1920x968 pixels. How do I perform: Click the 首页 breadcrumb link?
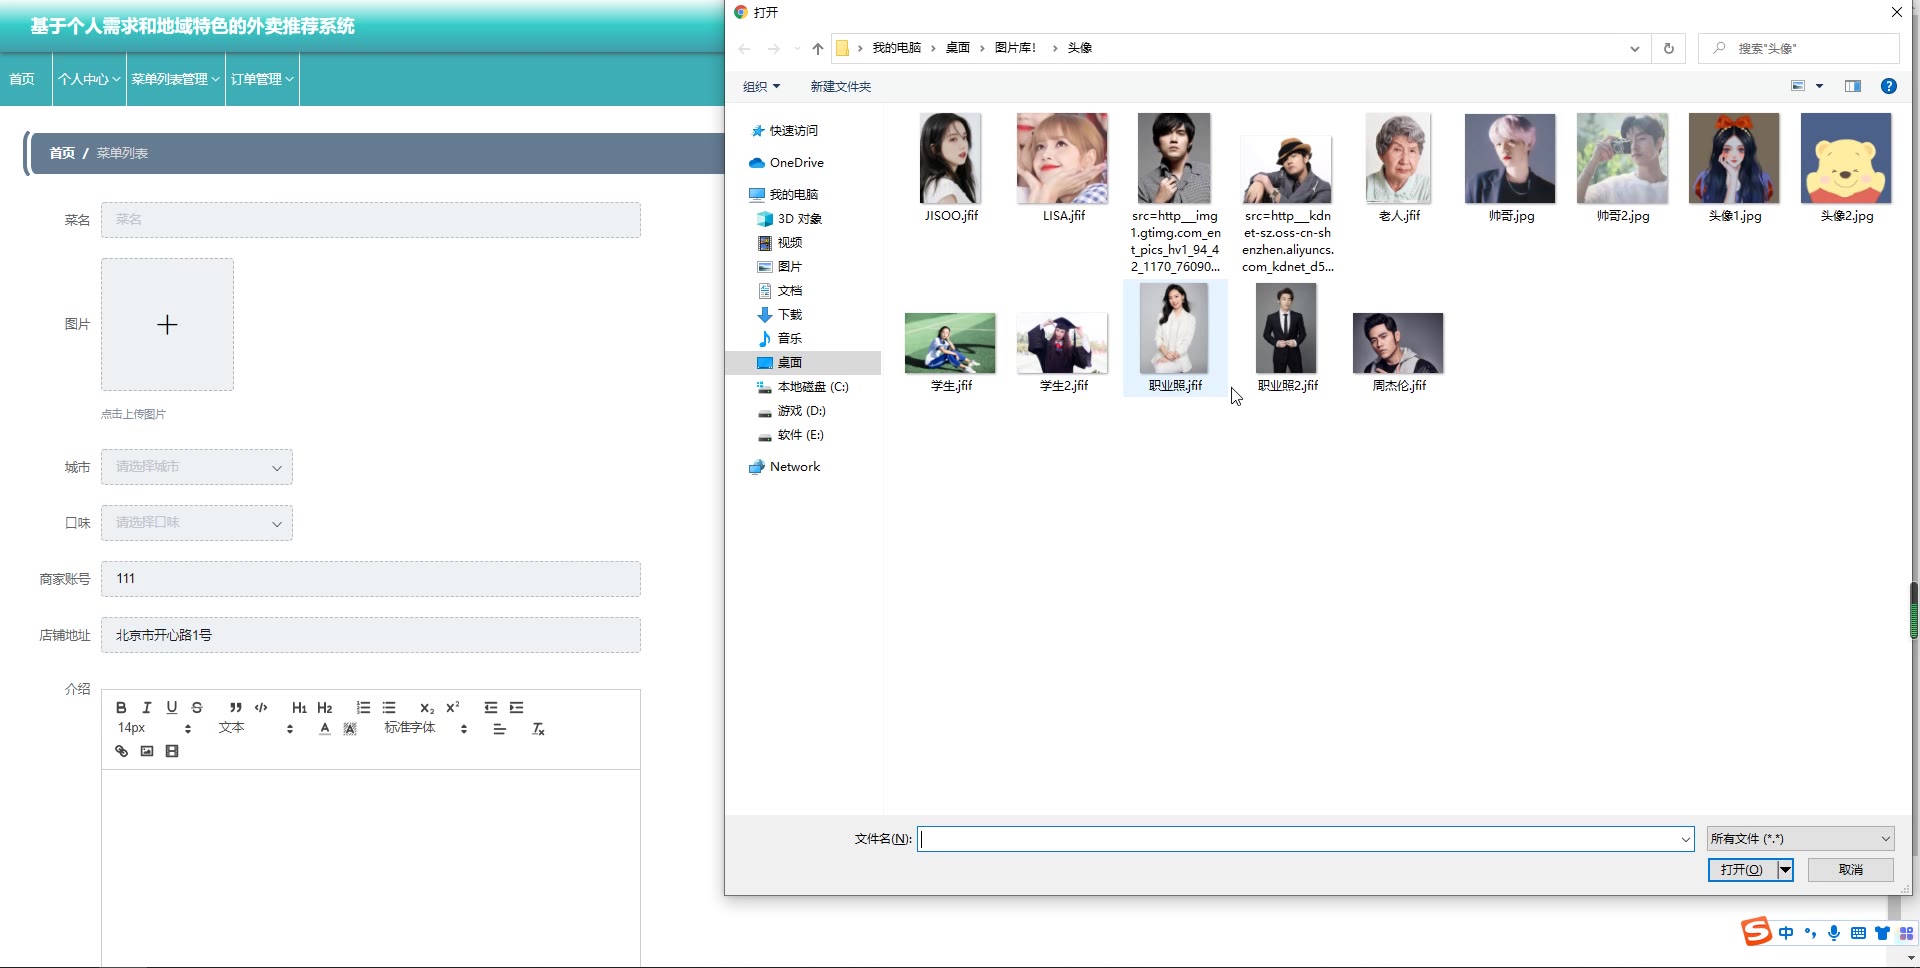[62, 153]
